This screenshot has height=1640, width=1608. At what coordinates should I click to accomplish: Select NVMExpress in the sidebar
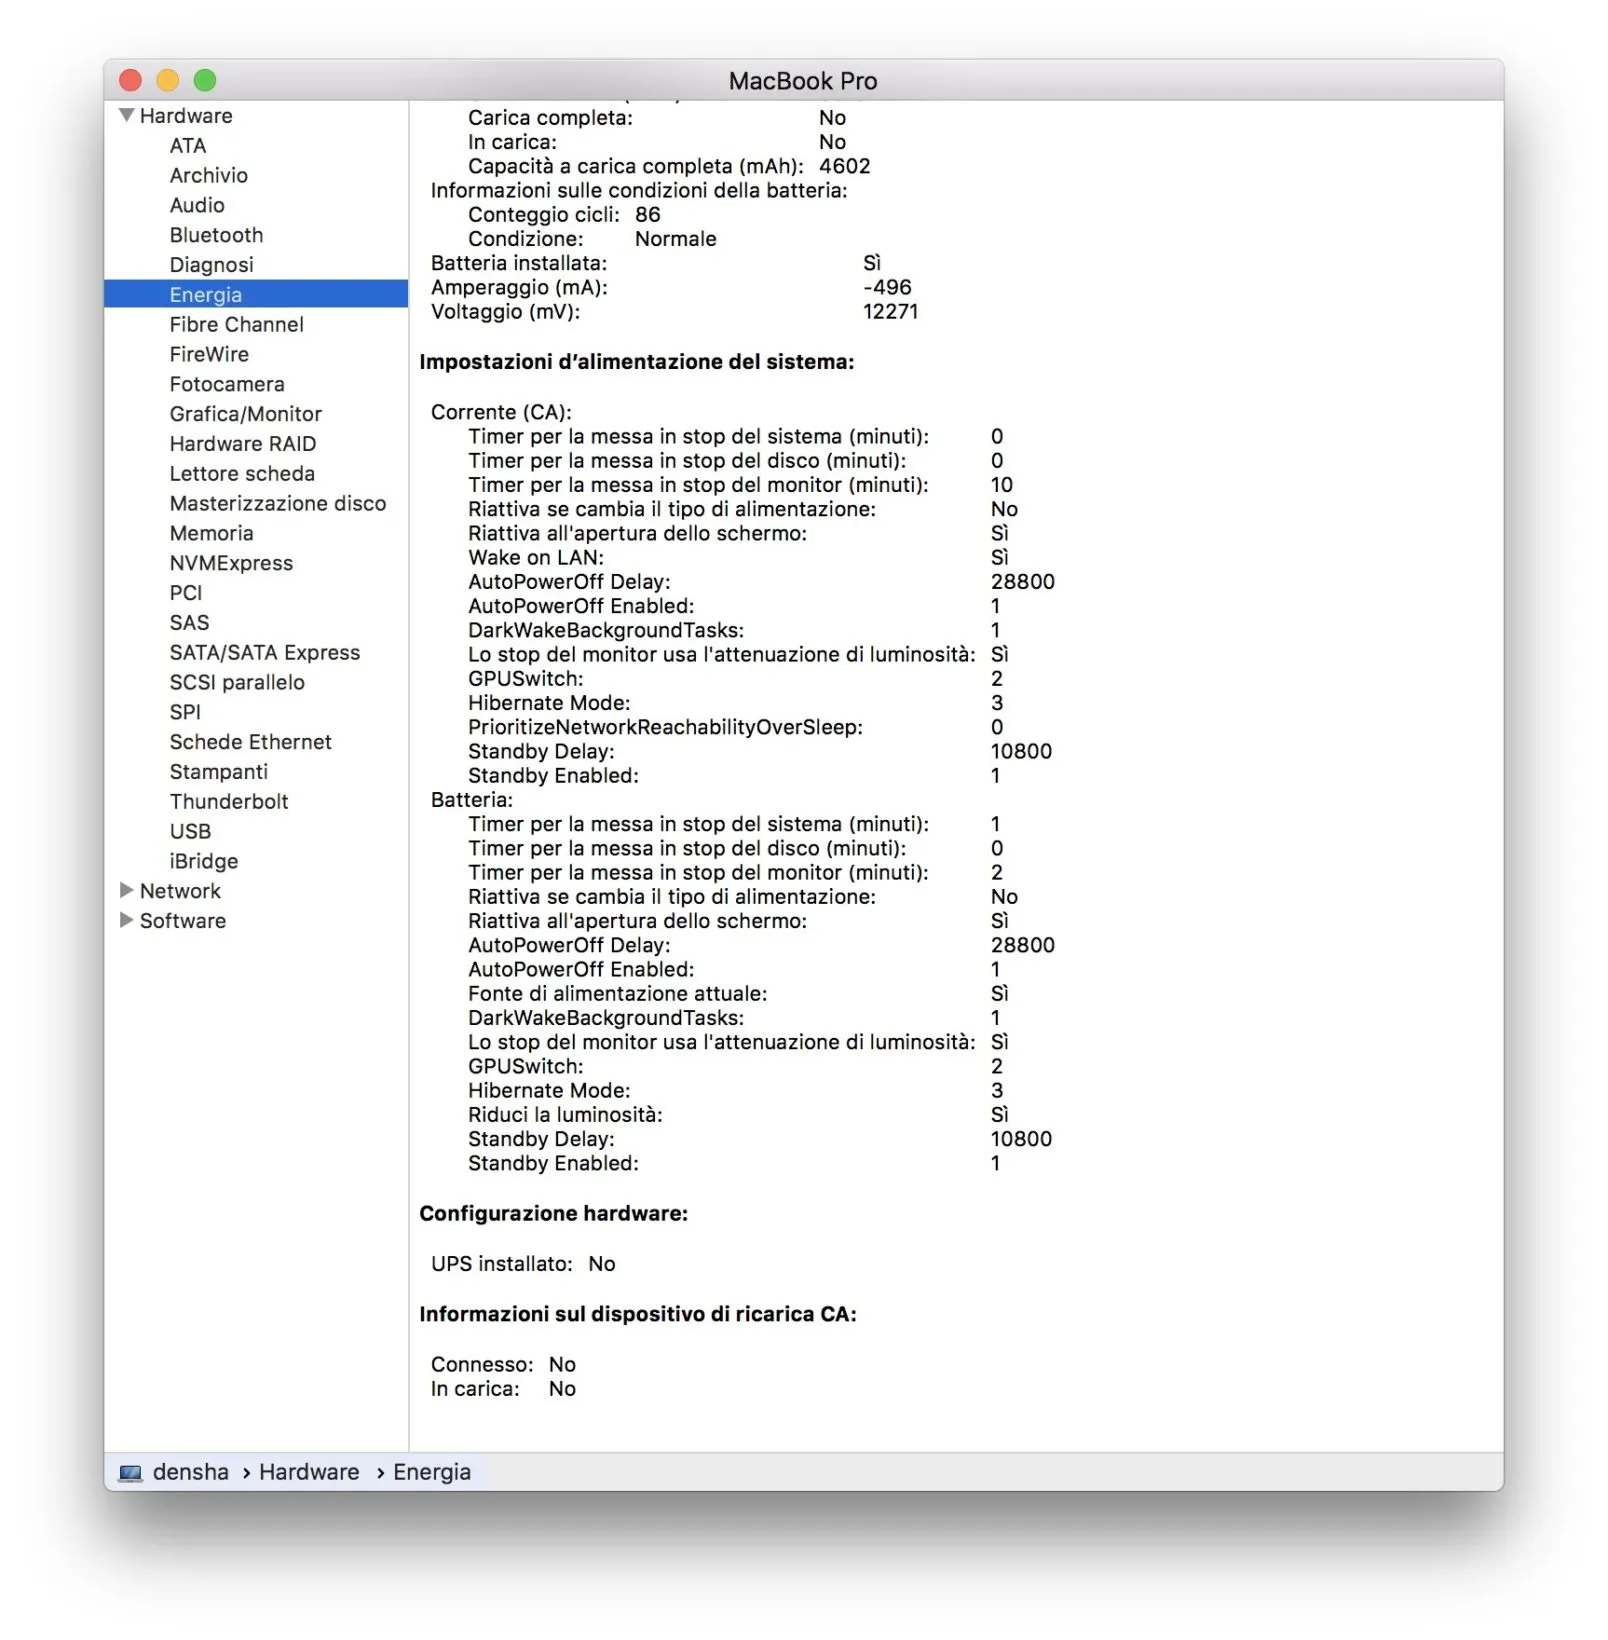coord(231,563)
